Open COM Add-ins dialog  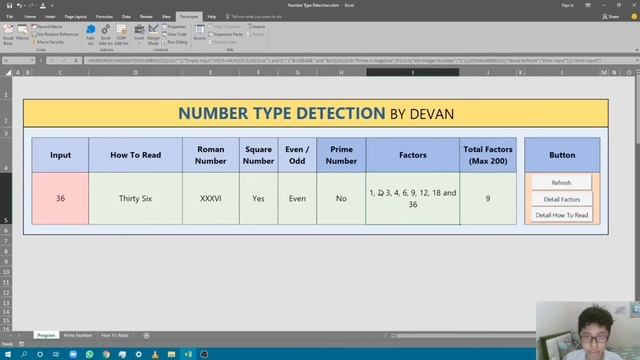121,34
